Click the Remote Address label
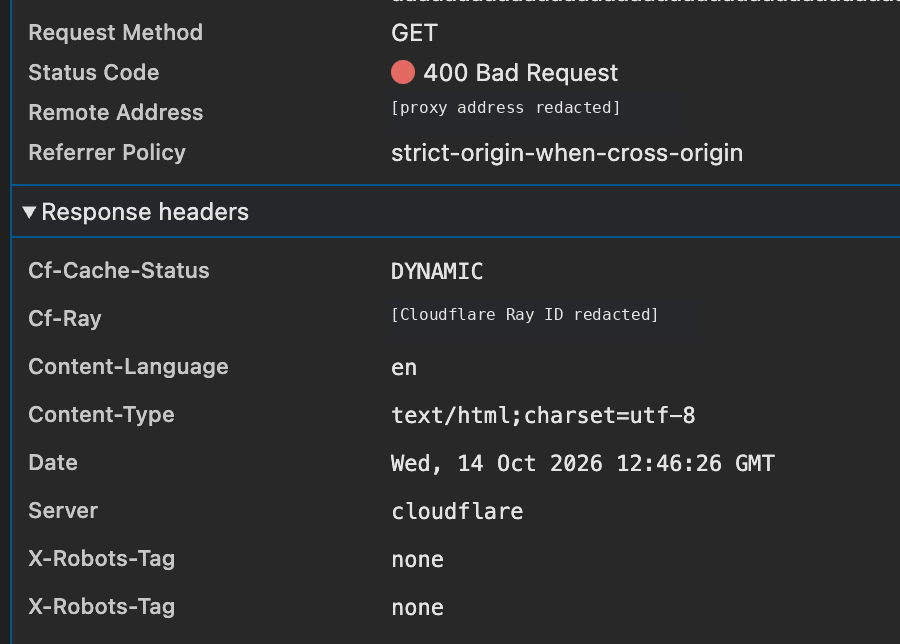Image resolution: width=900 pixels, height=644 pixels. [115, 112]
